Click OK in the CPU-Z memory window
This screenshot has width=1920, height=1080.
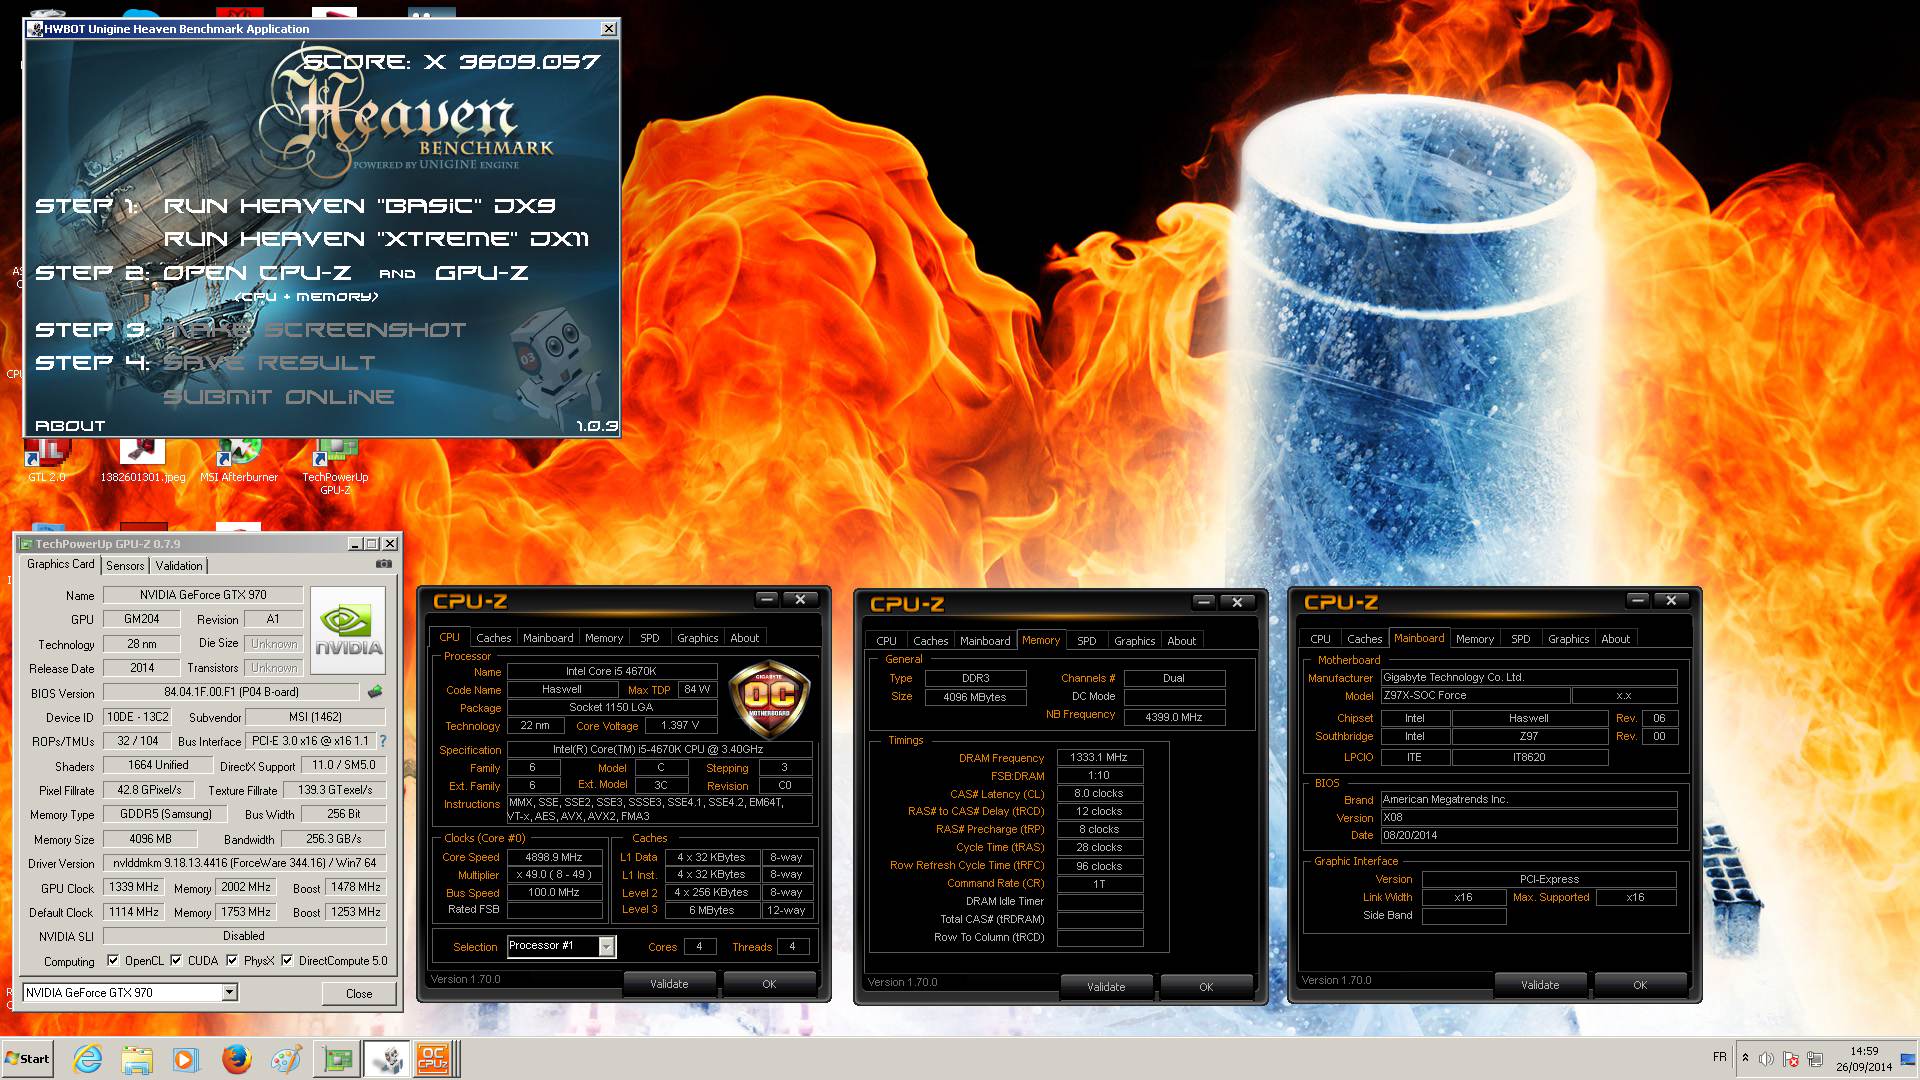1206,987
